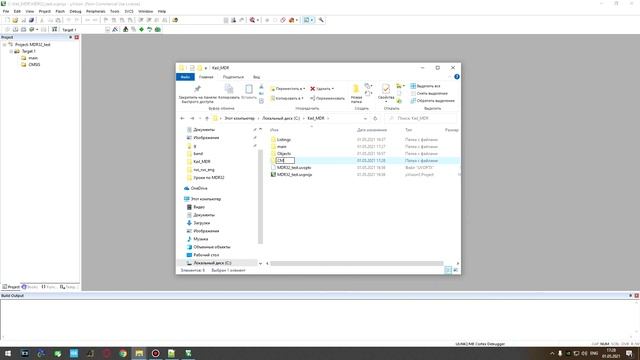Select OneDrive in Explorer navigation pane
This screenshot has width=640, height=360.
point(199,188)
